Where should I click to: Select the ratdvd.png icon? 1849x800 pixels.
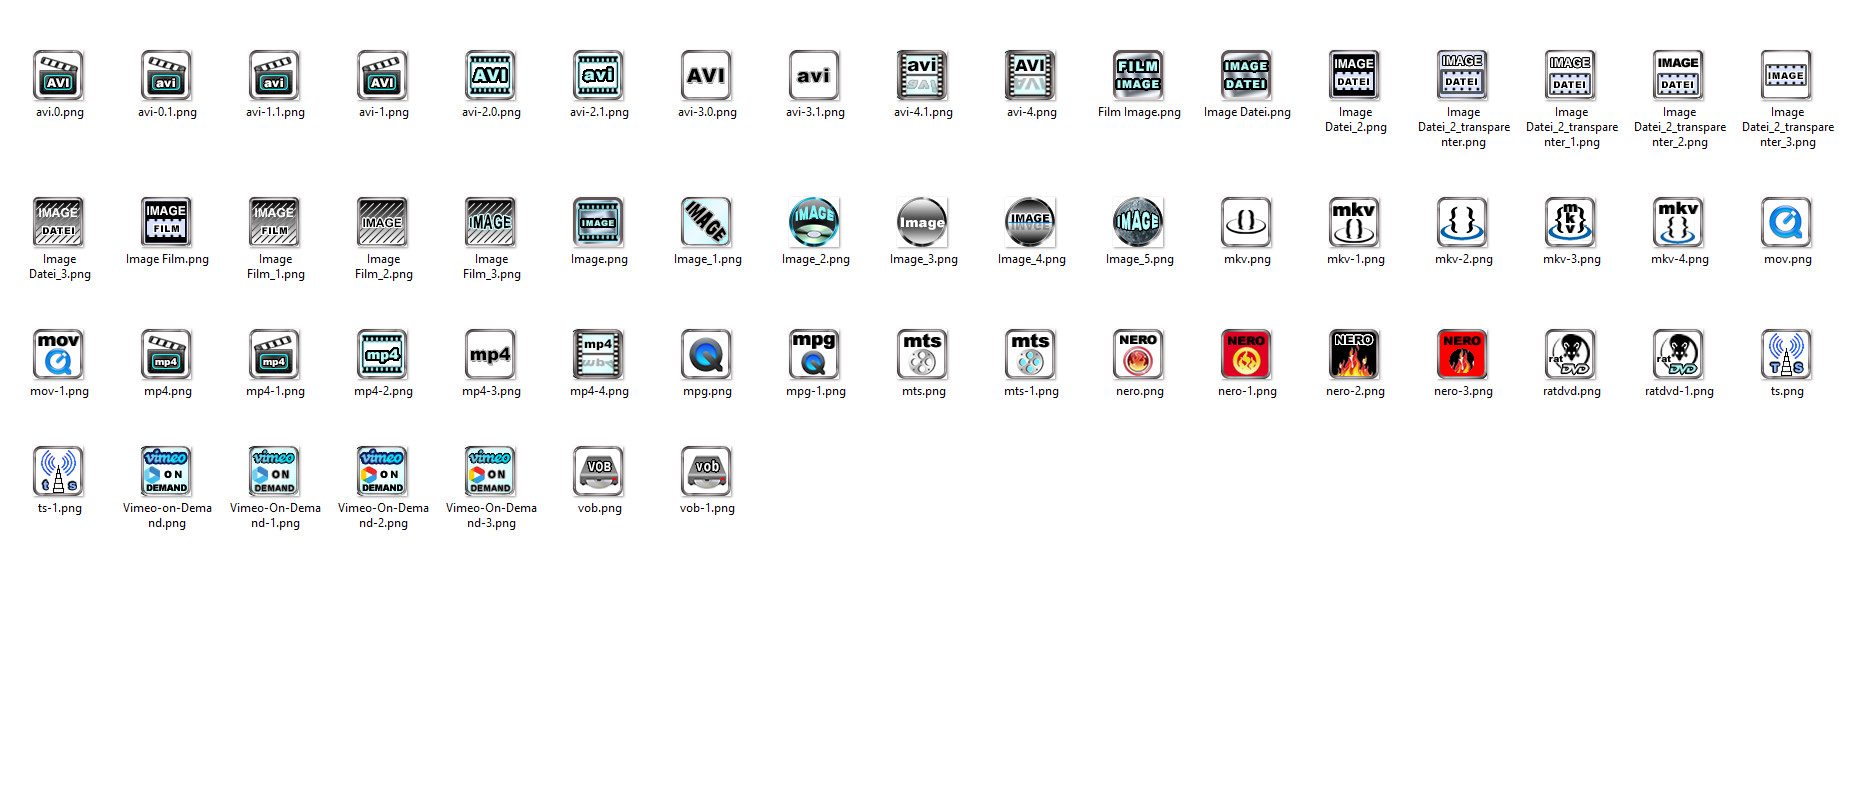click(1571, 354)
